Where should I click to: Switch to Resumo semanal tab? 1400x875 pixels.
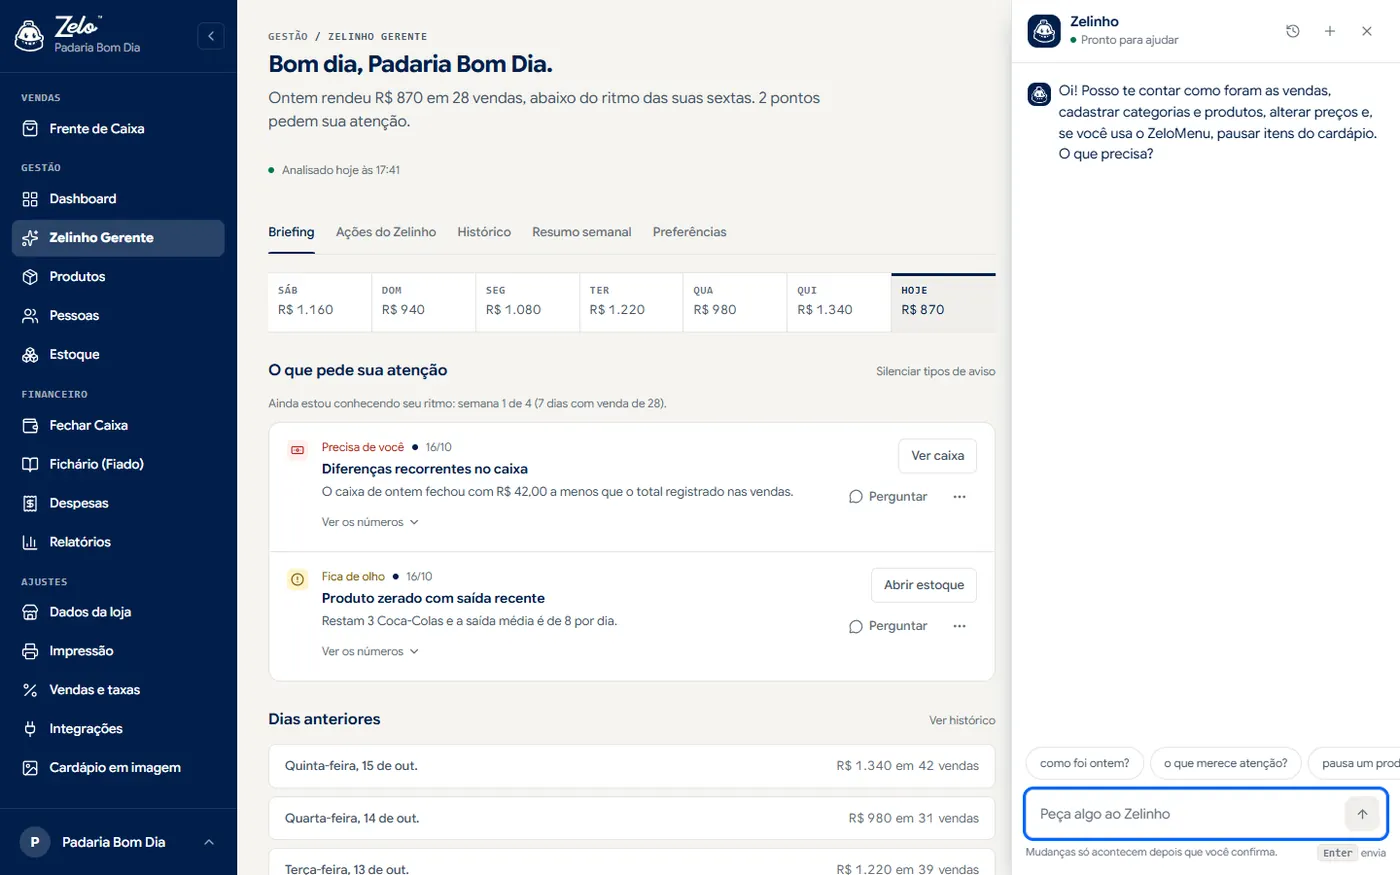pyautogui.click(x=582, y=232)
